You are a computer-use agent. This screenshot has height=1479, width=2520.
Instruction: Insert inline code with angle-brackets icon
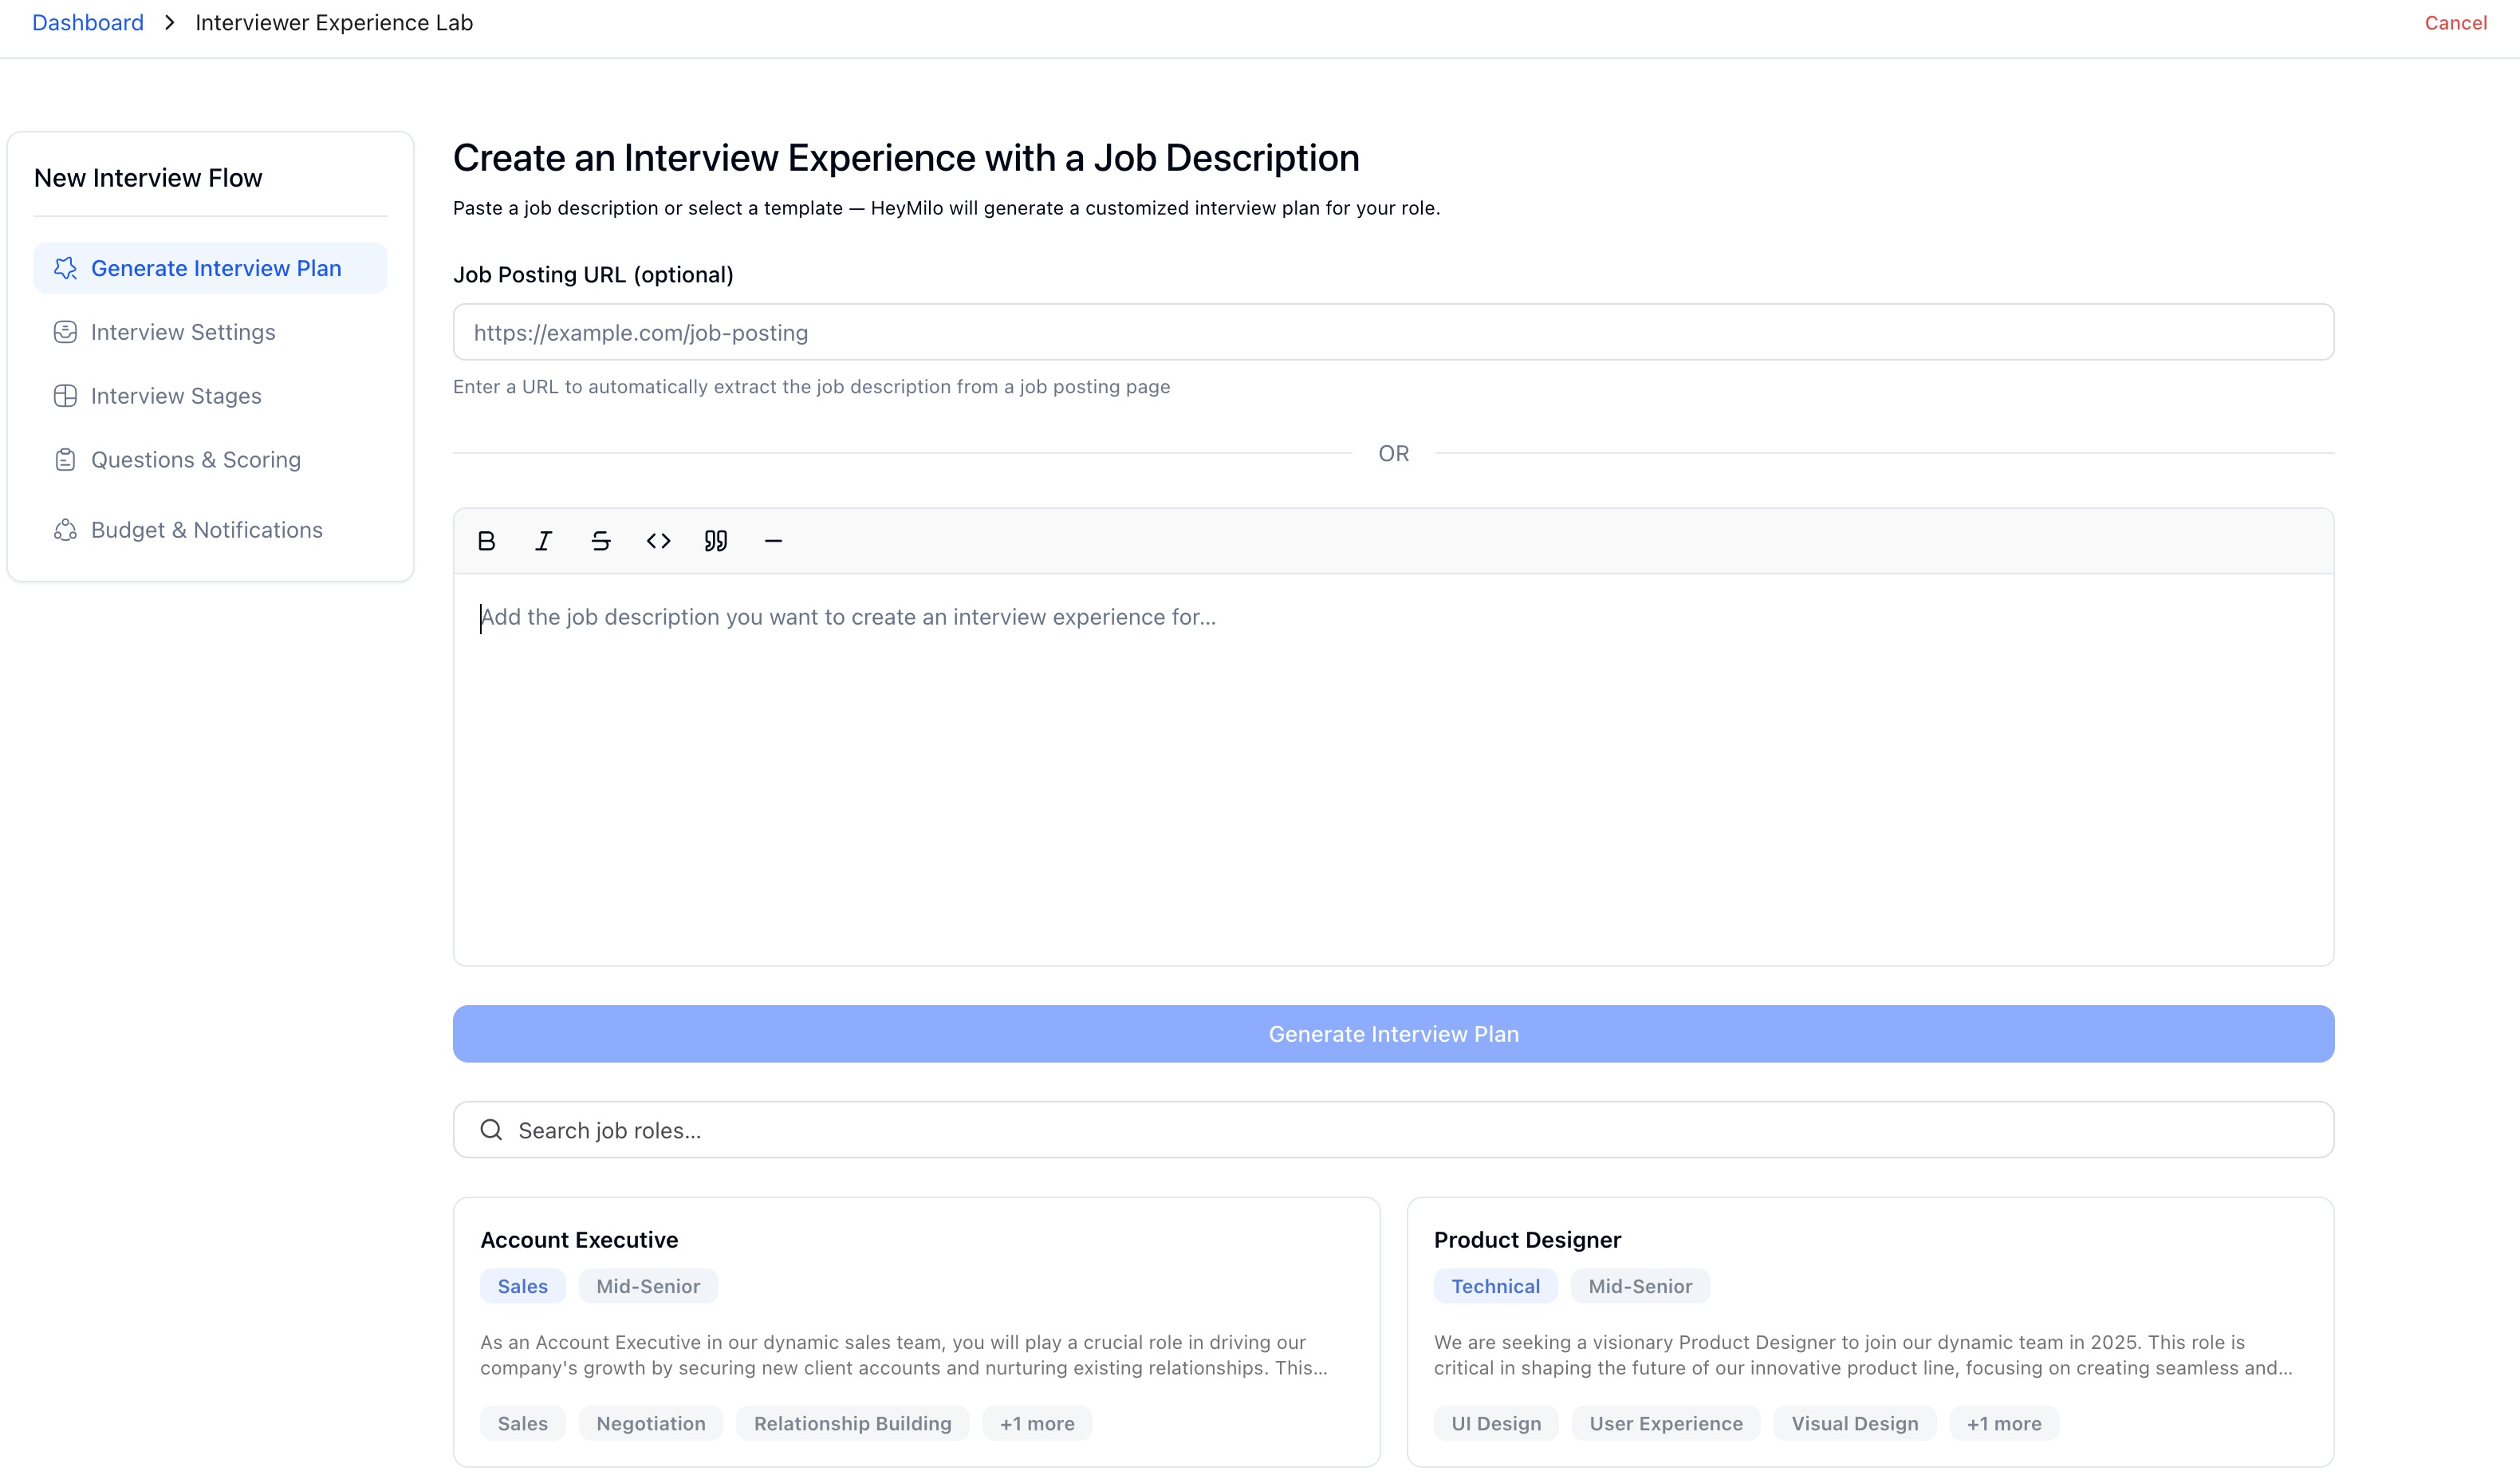[x=658, y=541]
